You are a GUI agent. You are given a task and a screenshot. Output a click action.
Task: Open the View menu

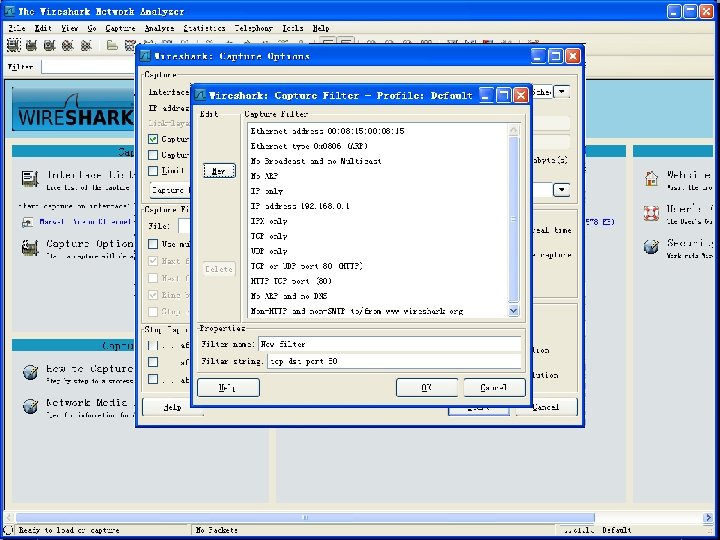(70, 28)
